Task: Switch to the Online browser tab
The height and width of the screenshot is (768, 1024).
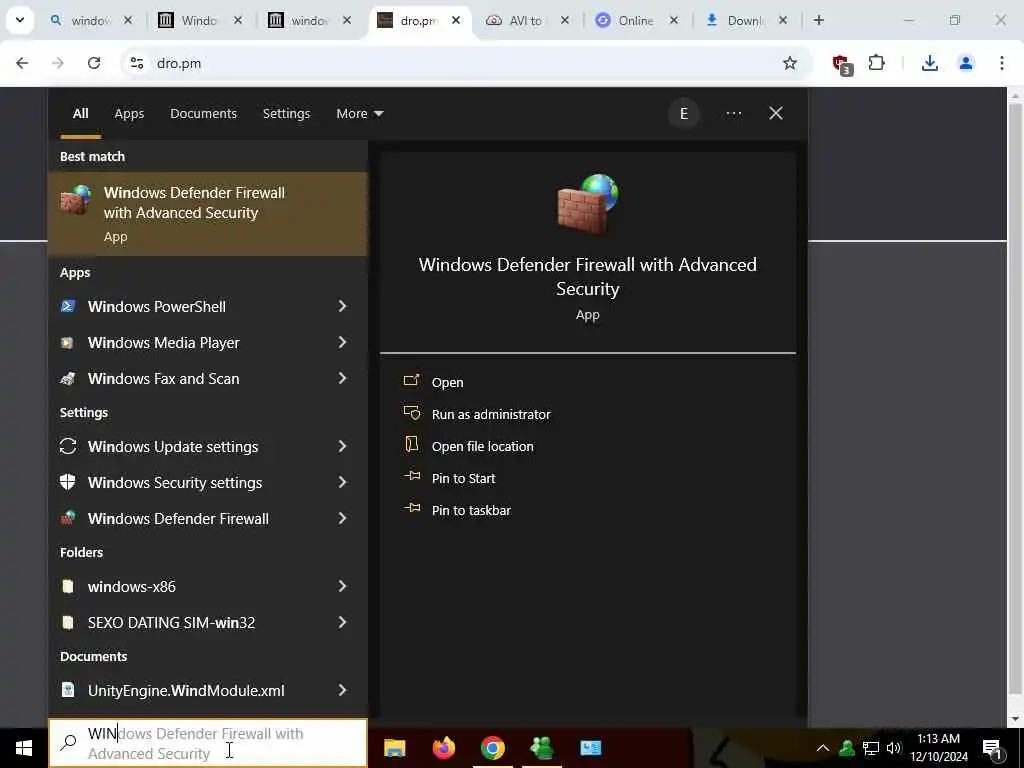Action: [x=637, y=20]
